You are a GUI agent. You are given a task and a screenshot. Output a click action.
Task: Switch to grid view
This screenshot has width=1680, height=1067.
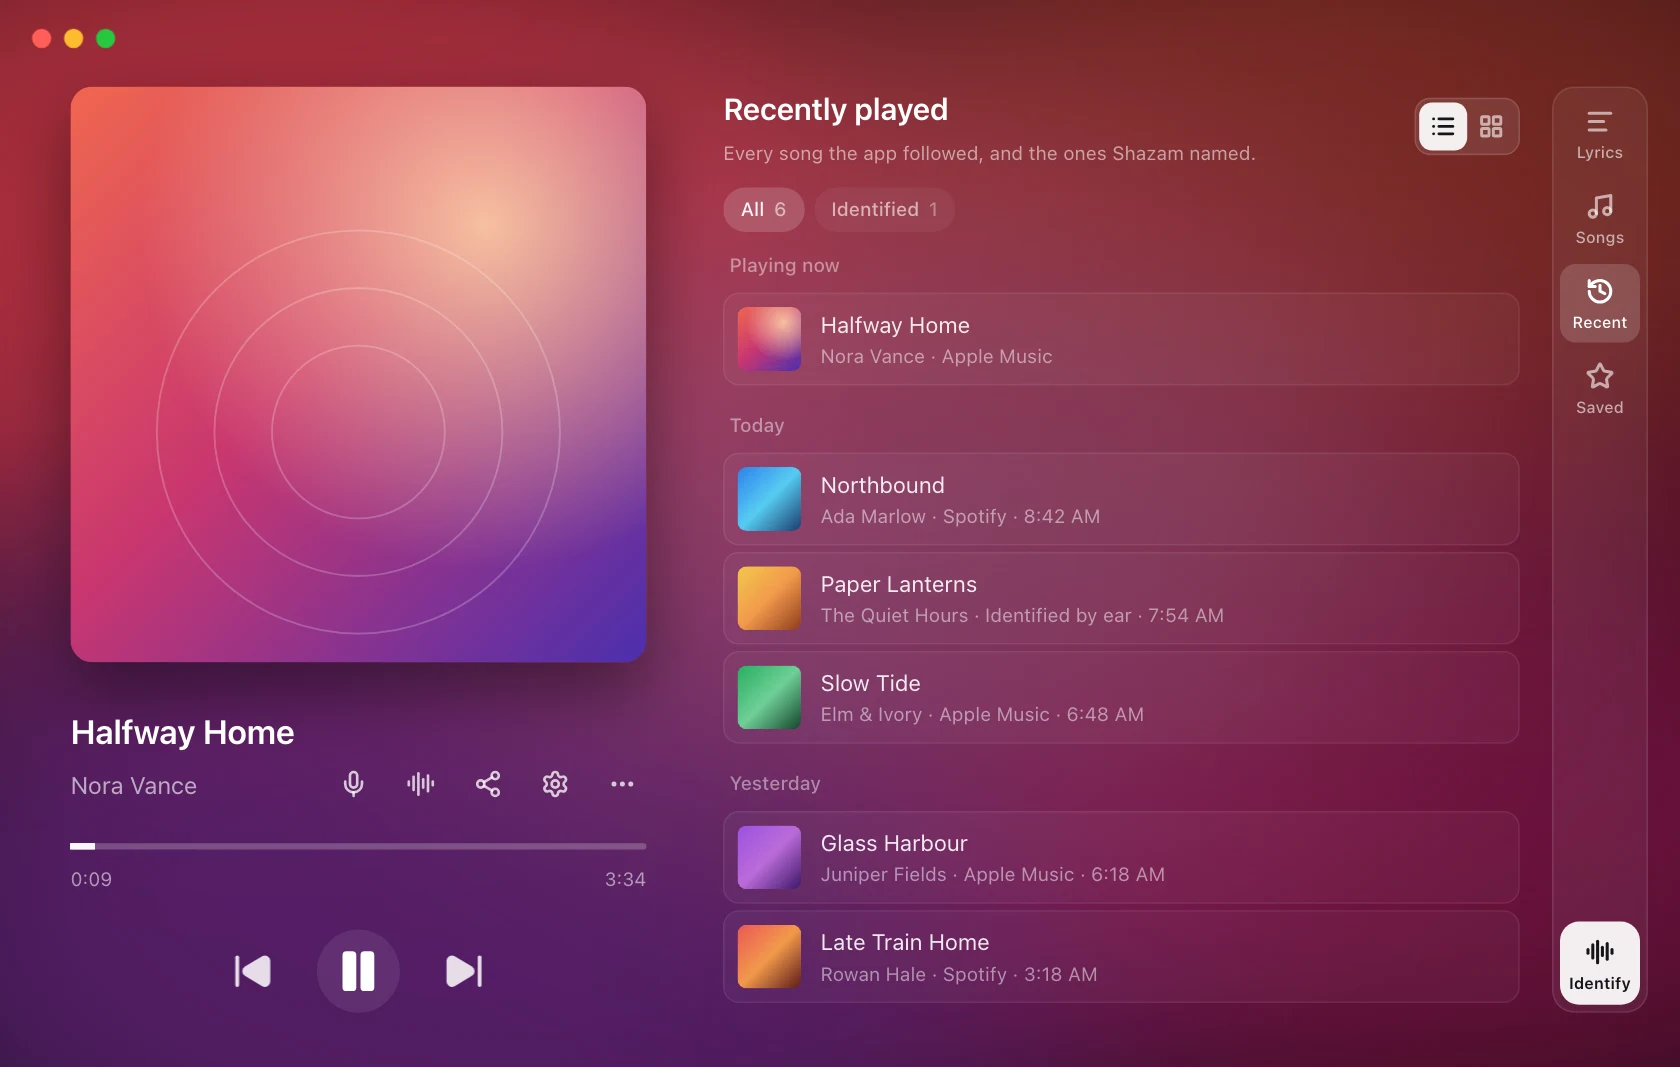tap(1491, 127)
